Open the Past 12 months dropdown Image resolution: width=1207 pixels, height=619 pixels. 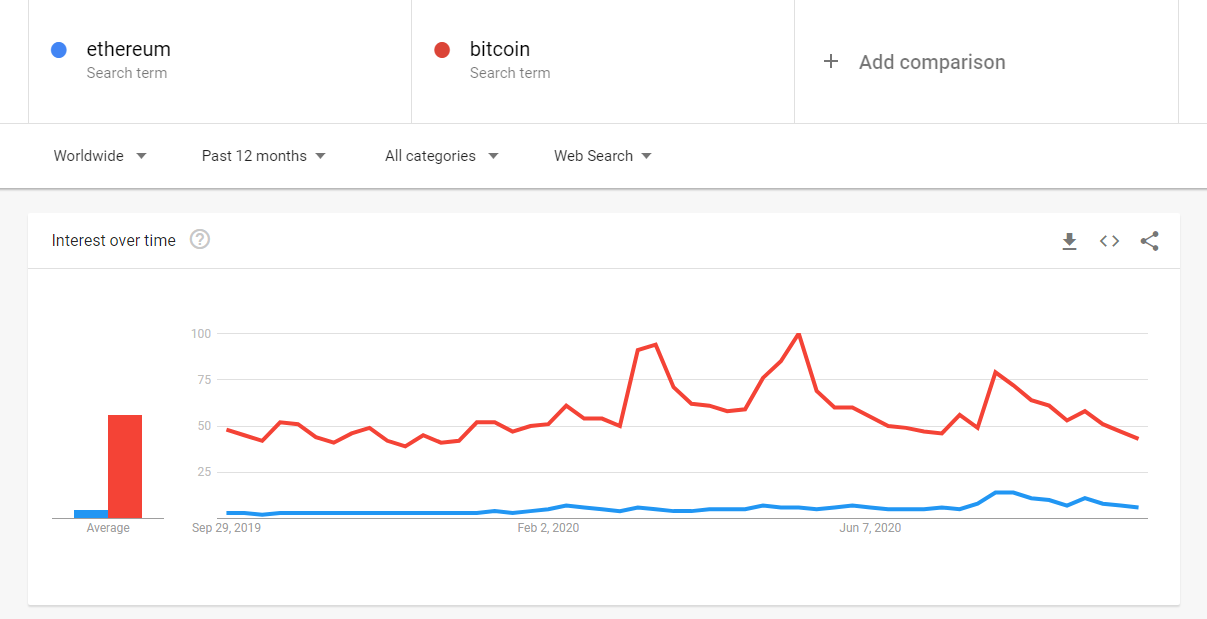click(264, 156)
